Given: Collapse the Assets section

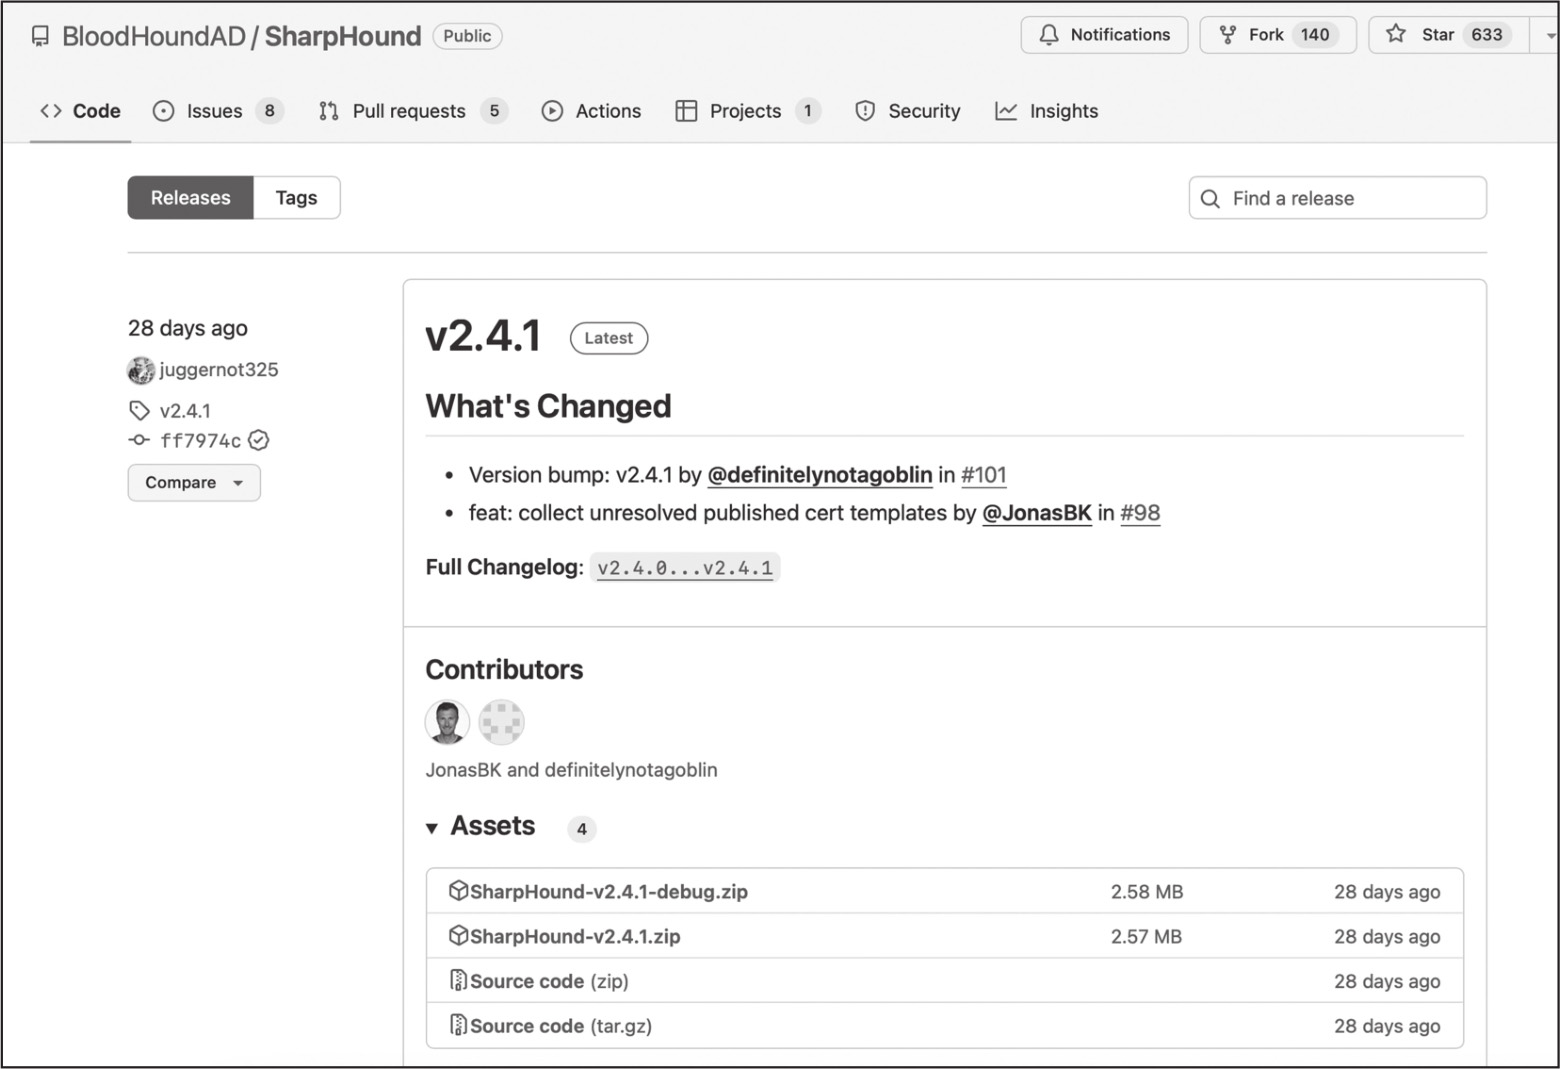Looking at the screenshot, I should 432,828.
